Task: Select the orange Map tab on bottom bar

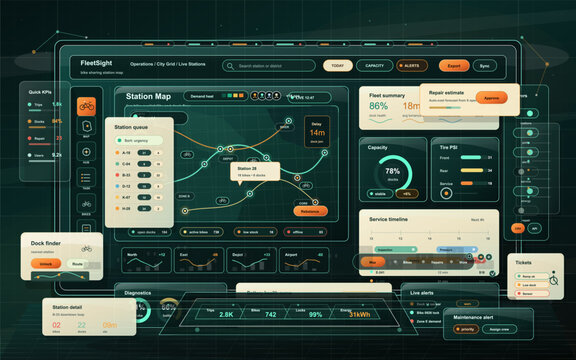Action: (x=372, y=262)
